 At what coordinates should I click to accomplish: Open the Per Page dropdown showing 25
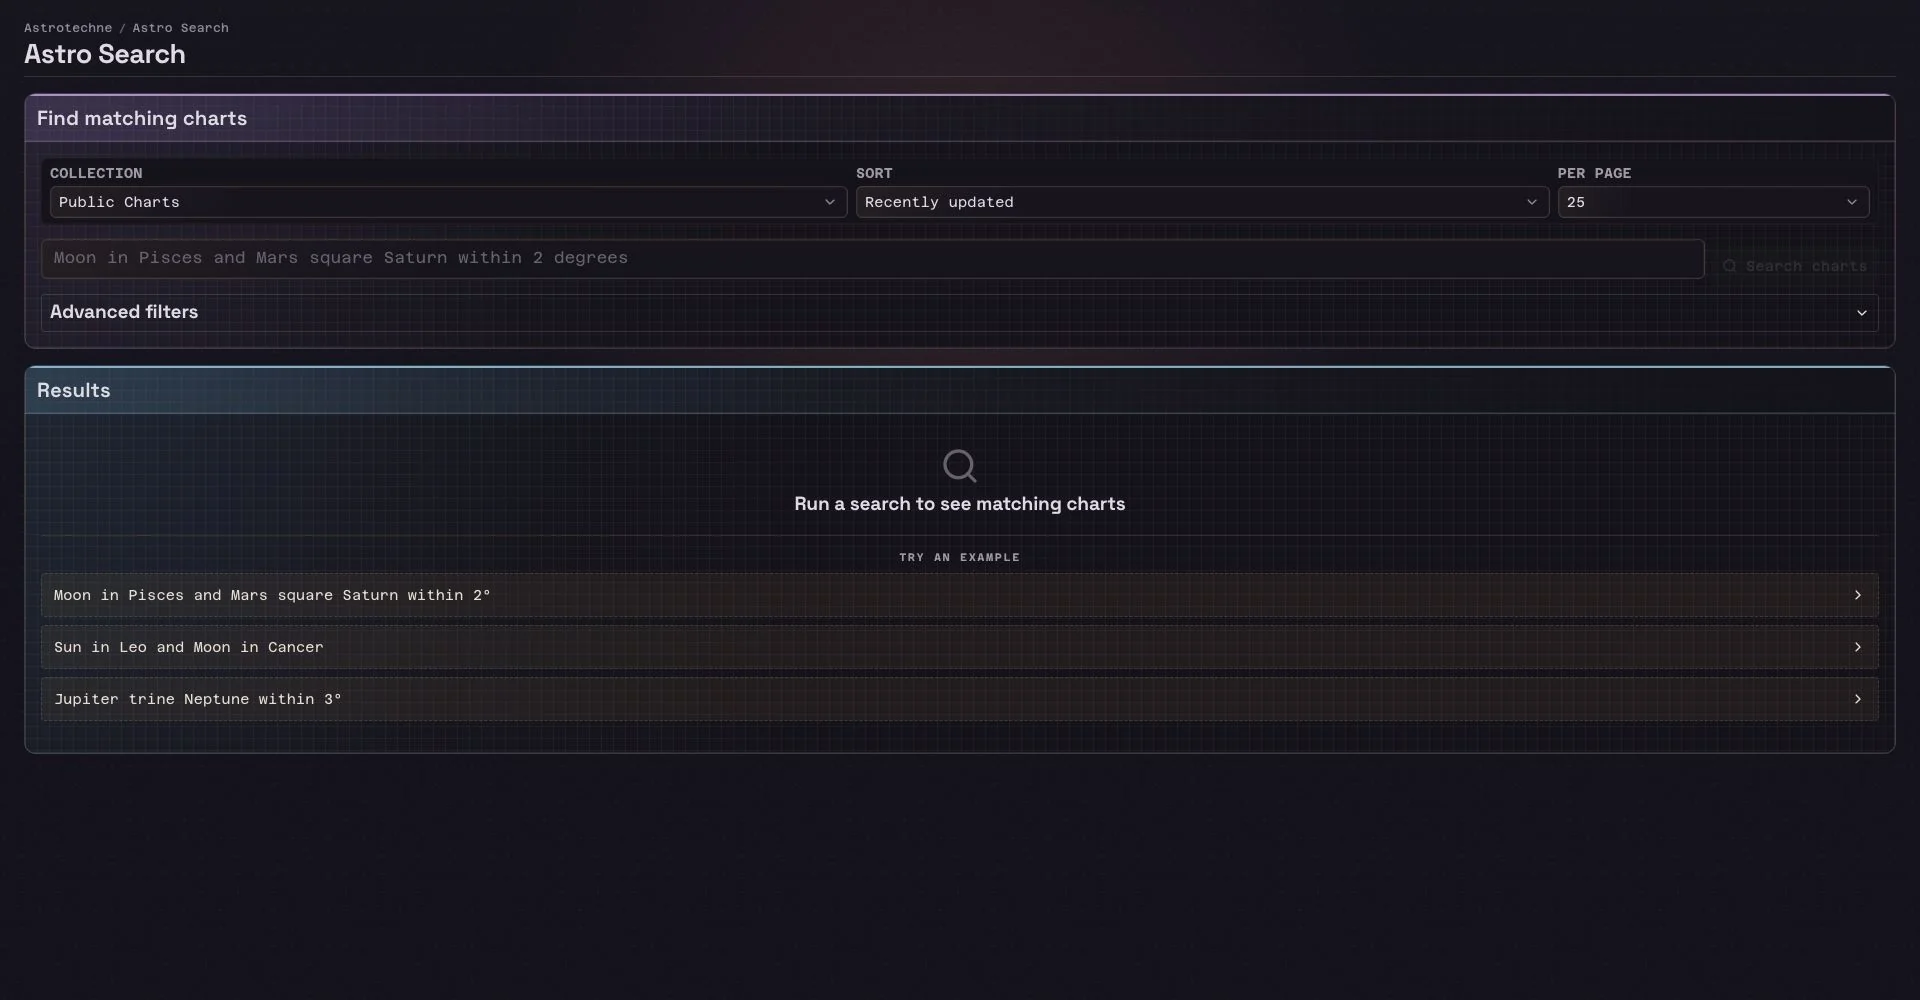[x=1713, y=202]
